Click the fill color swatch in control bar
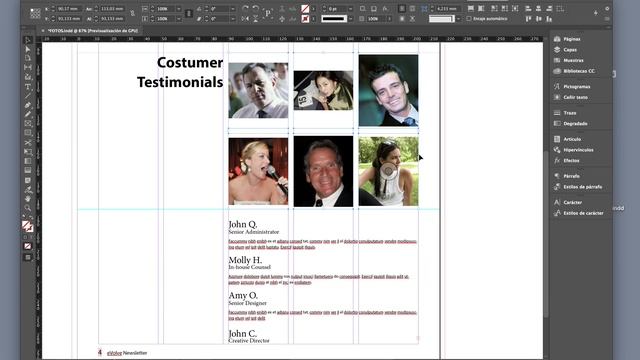The height and width of the screenshot is (360, 640). click(x=305, y=9)
